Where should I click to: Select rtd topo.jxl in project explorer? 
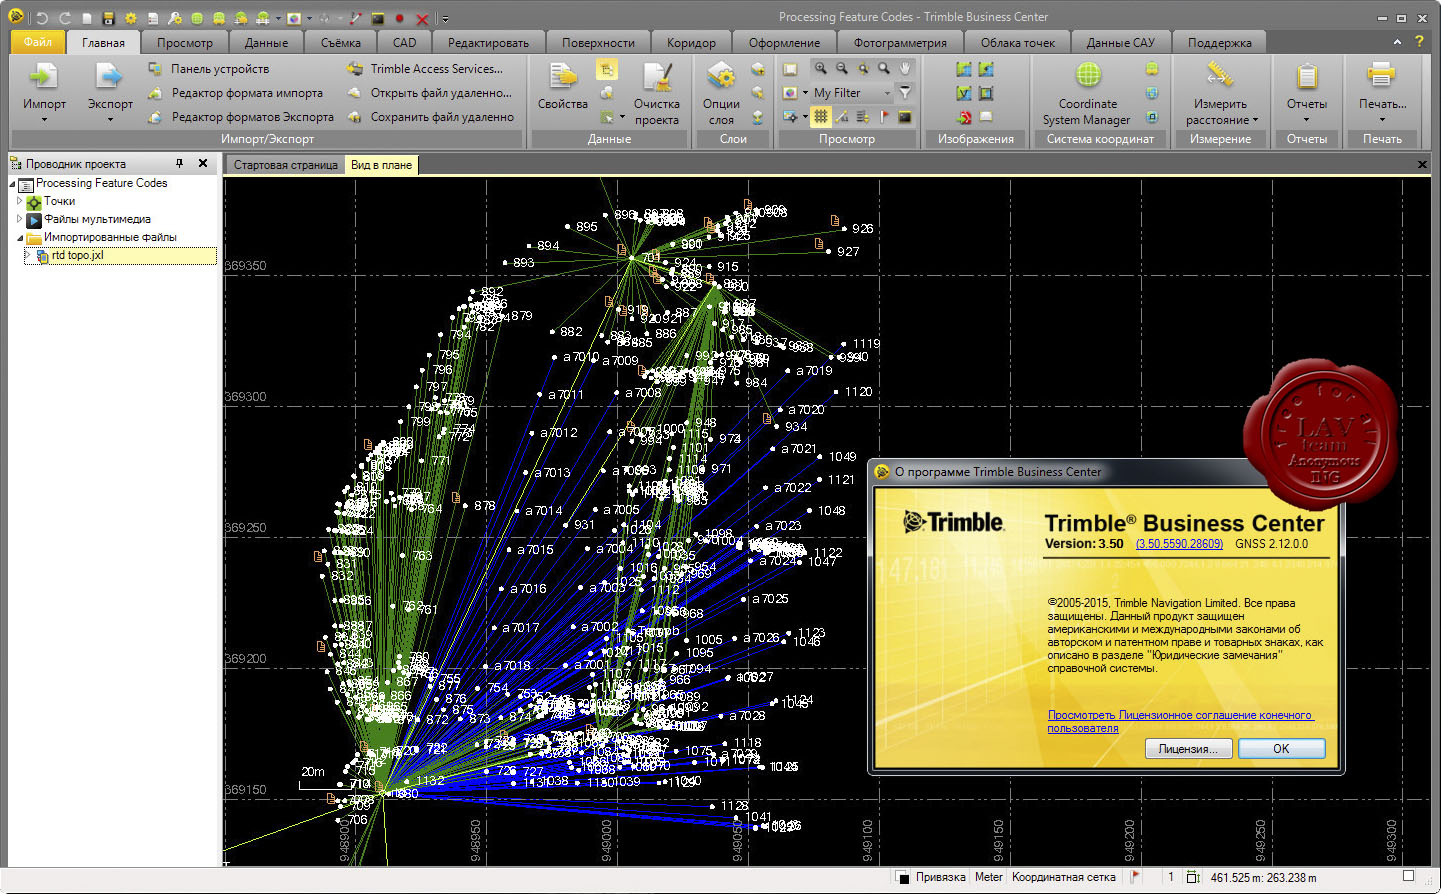click(119, 255)
